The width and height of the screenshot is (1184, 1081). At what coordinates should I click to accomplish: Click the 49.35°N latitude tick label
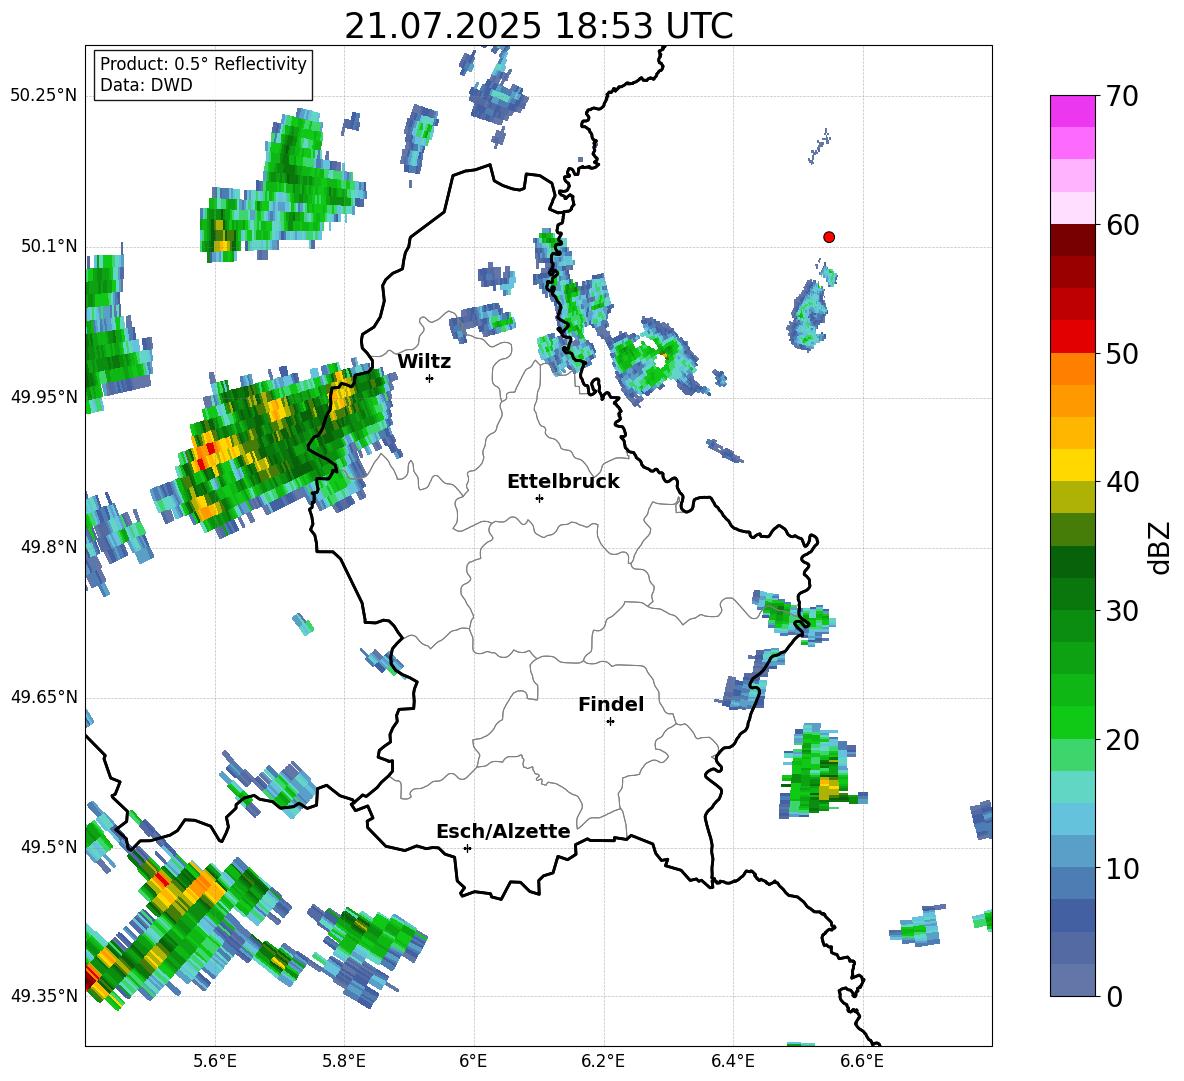click(43, 996)
